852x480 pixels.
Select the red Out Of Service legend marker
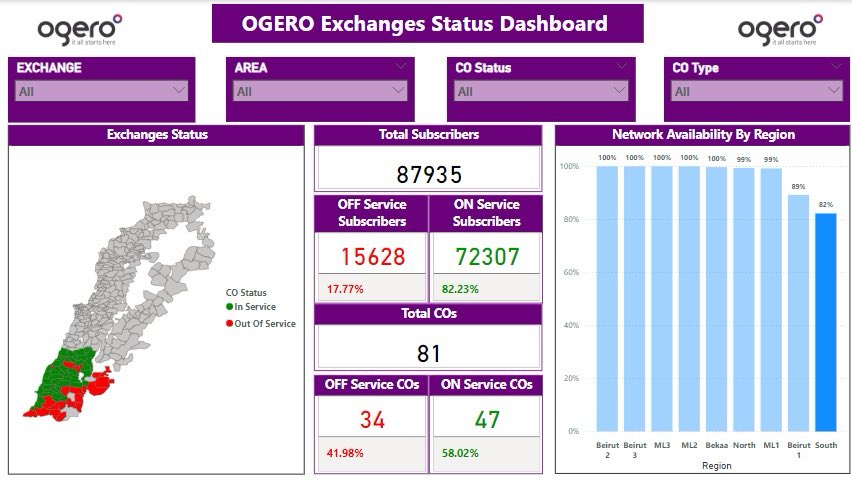[x=229, y=323]
